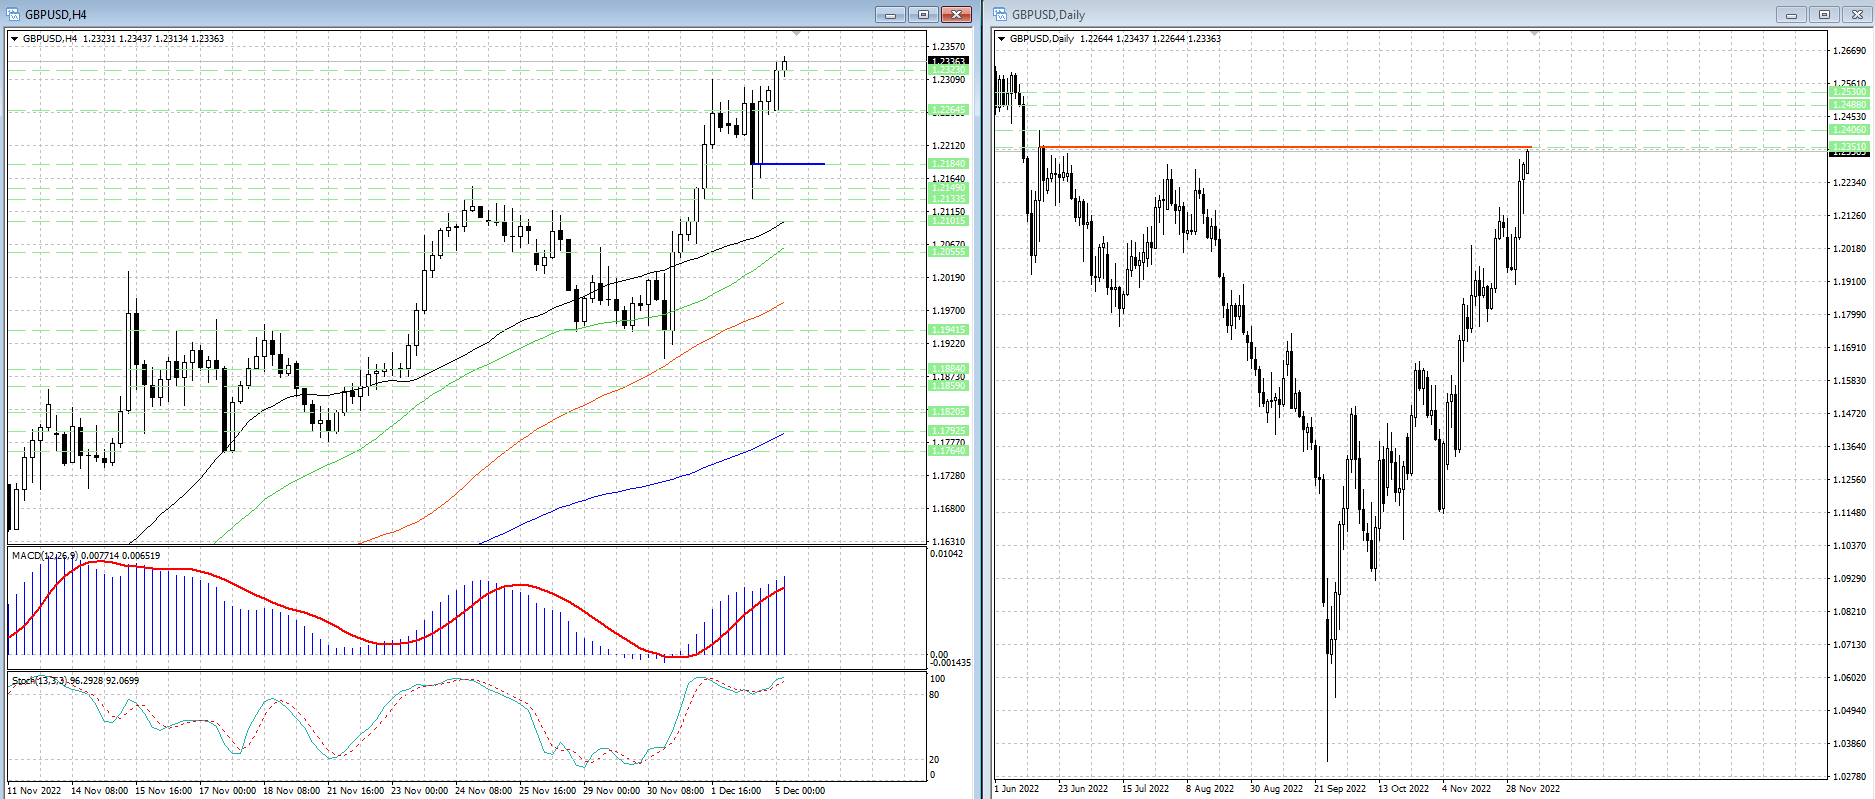Click the 0.01042 value on MACD scale
Screen dimensions: 1875x799
947,554
